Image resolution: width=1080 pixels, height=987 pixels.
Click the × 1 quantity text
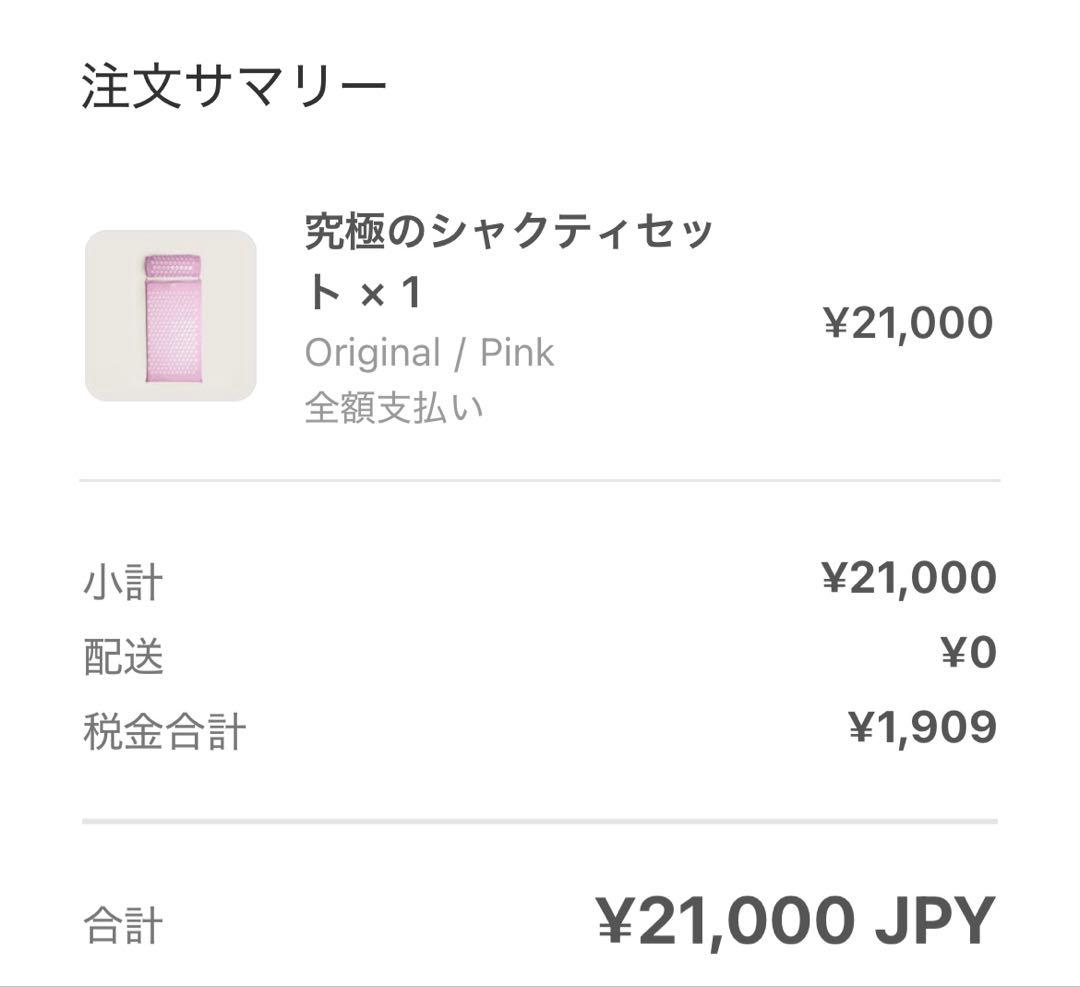[x=390, y=294]
